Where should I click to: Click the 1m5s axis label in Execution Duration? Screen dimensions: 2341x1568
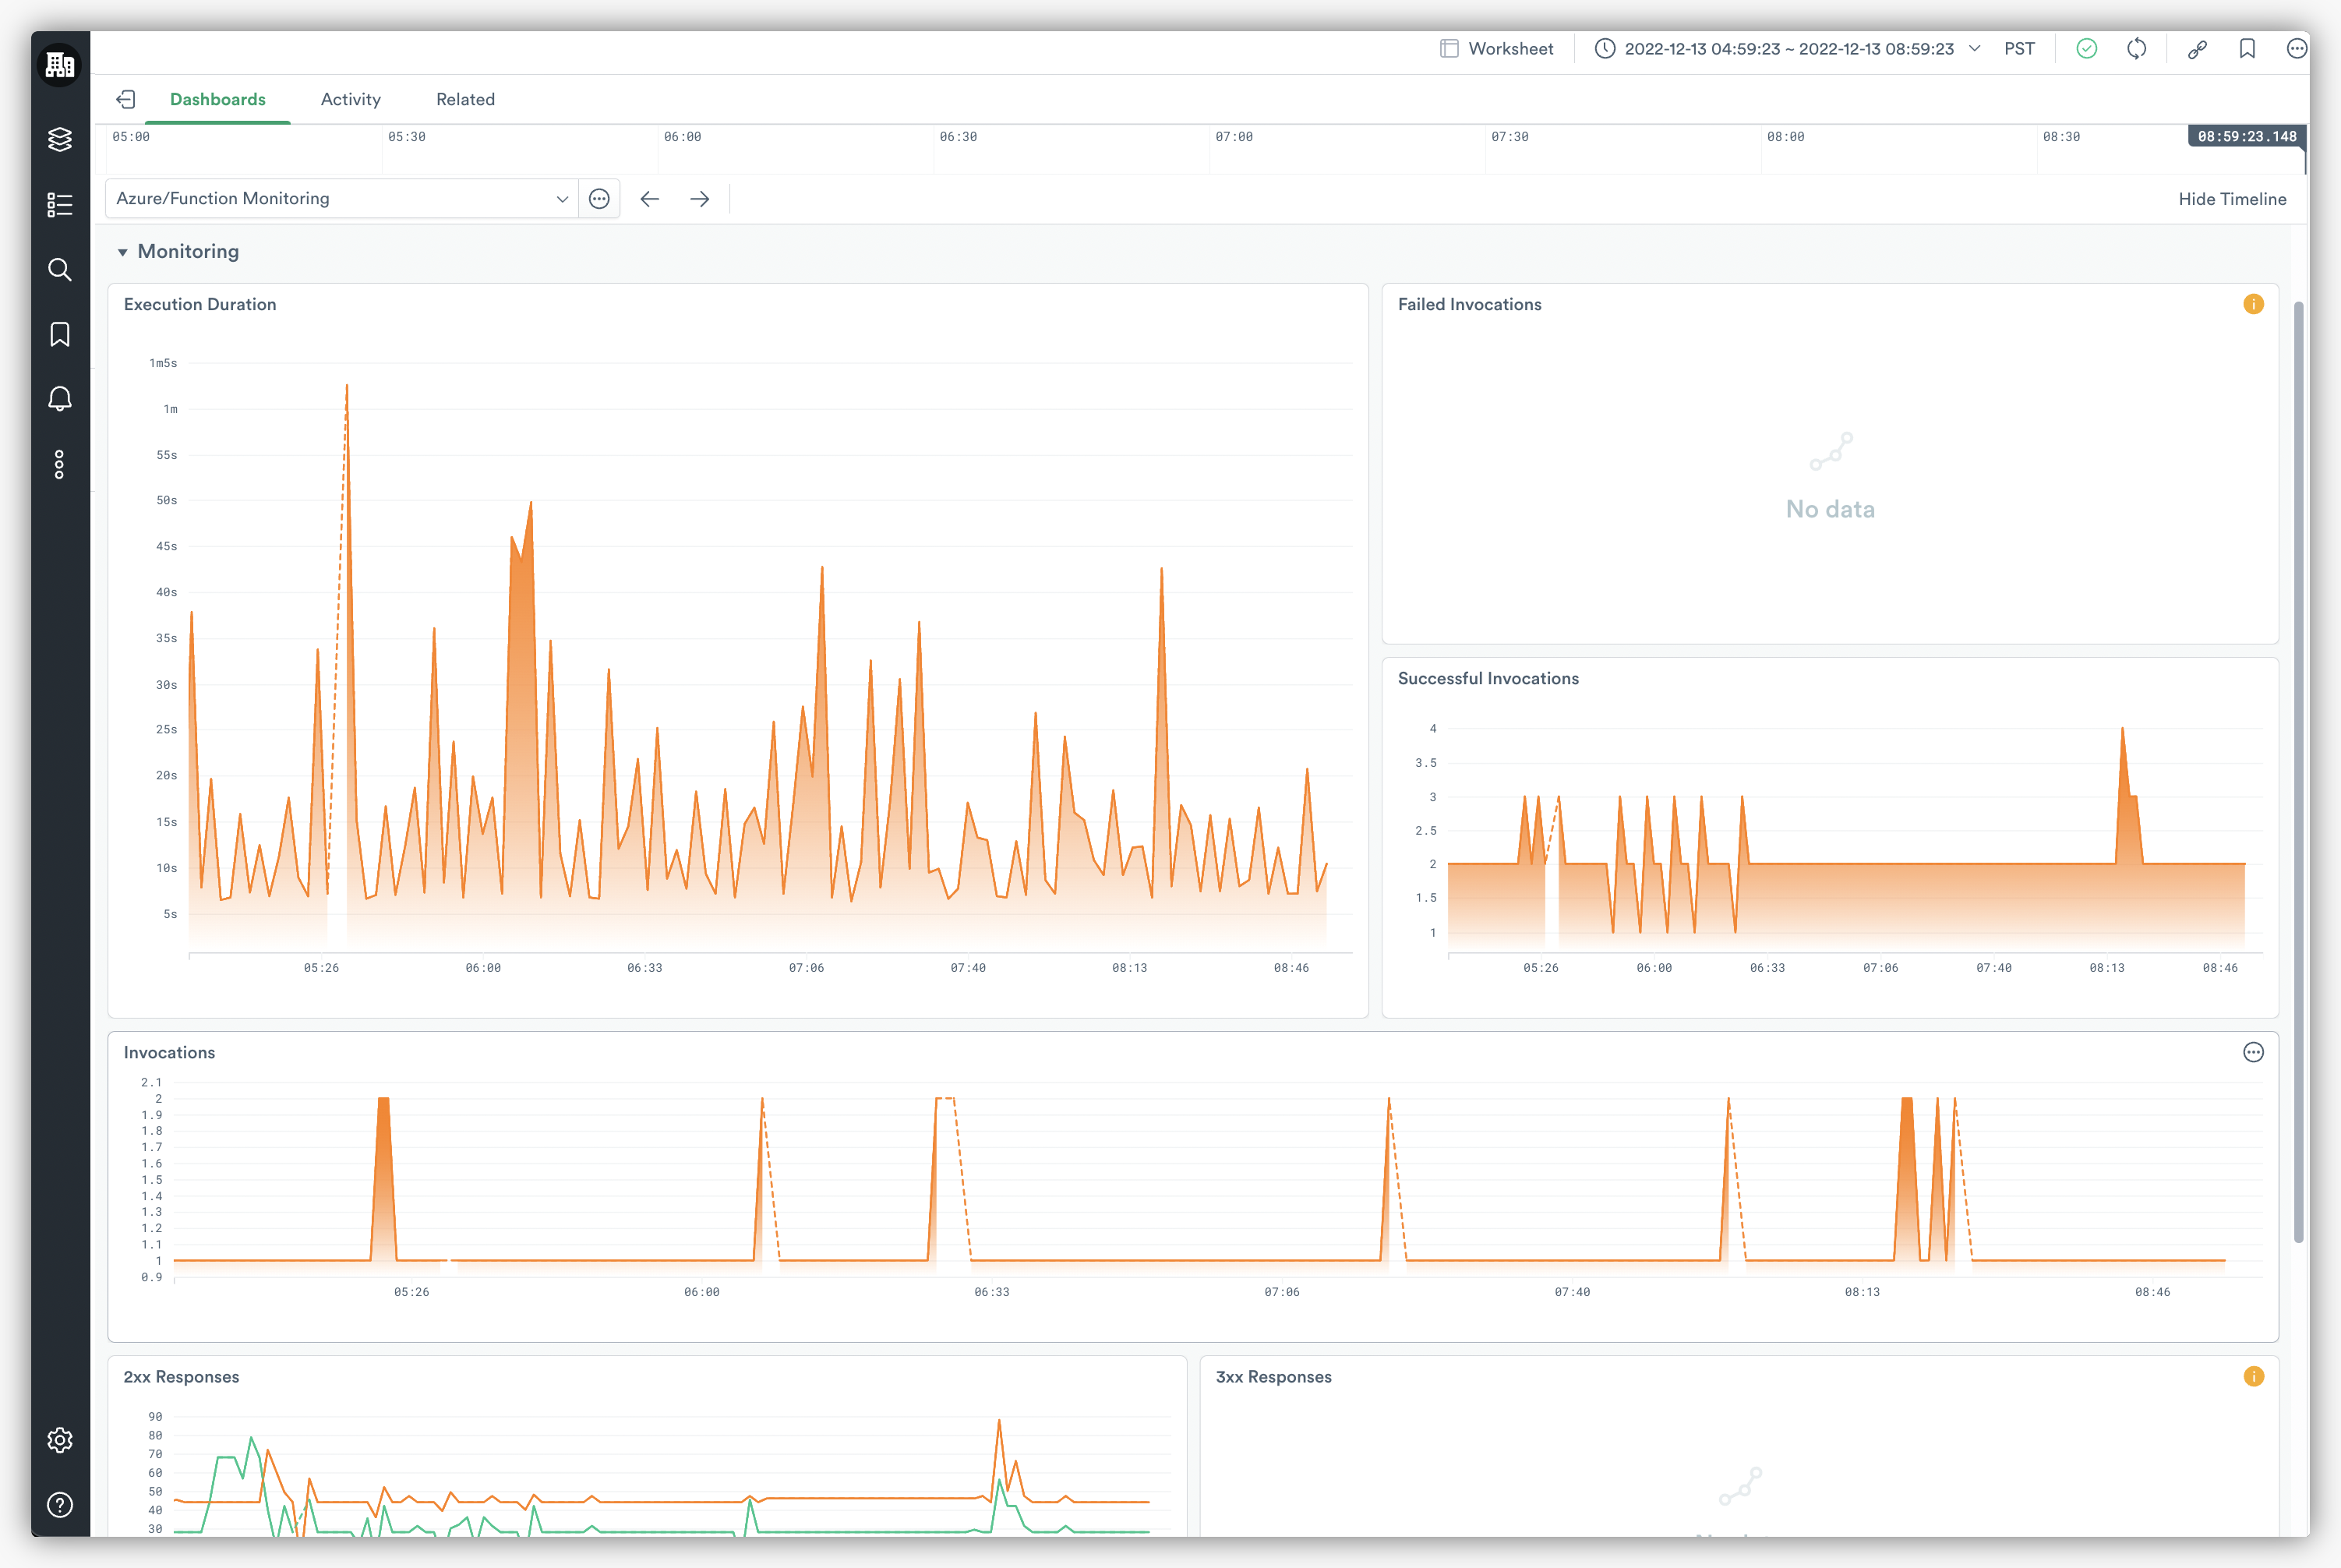[163, 363]
